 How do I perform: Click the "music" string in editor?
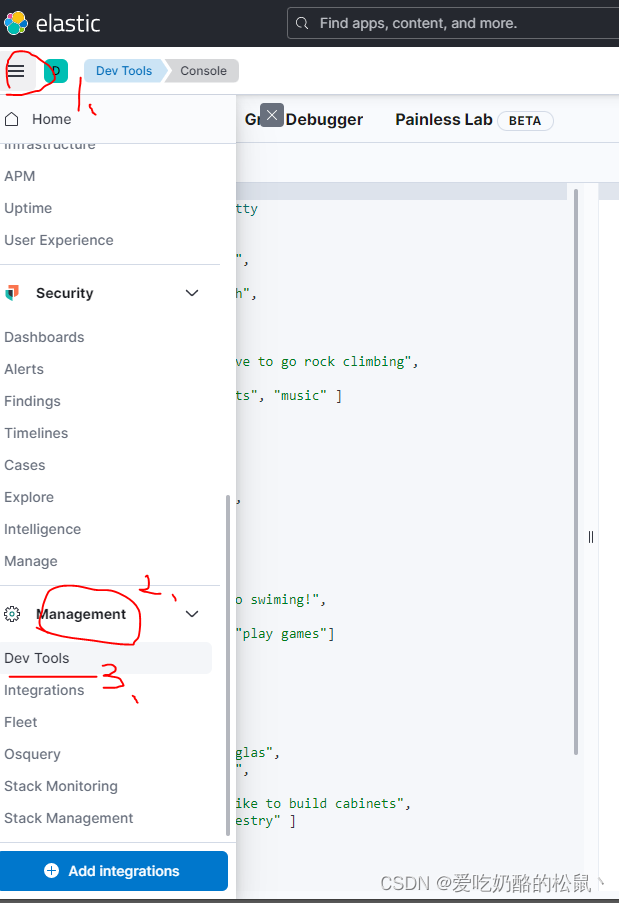pos(300,395)
